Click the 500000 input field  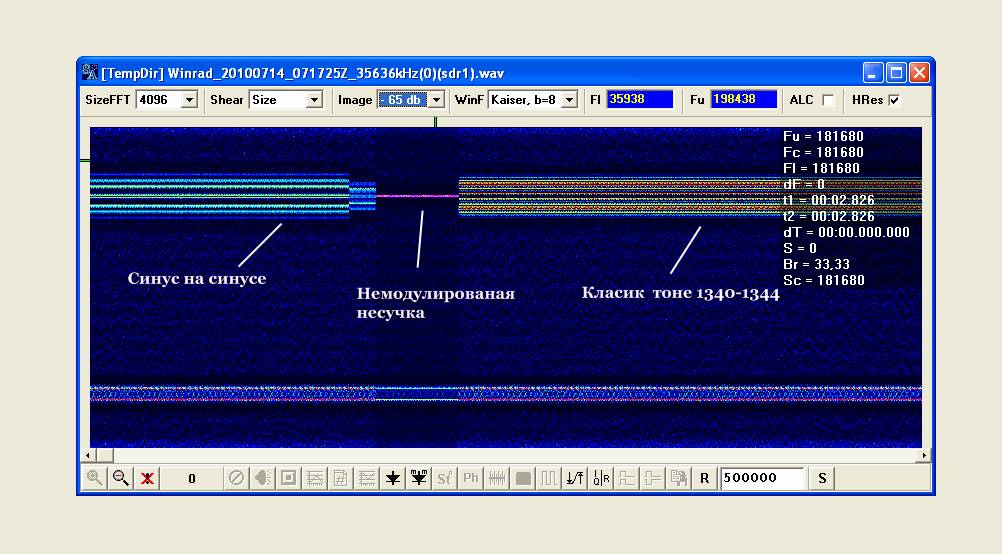pos(762,478)
